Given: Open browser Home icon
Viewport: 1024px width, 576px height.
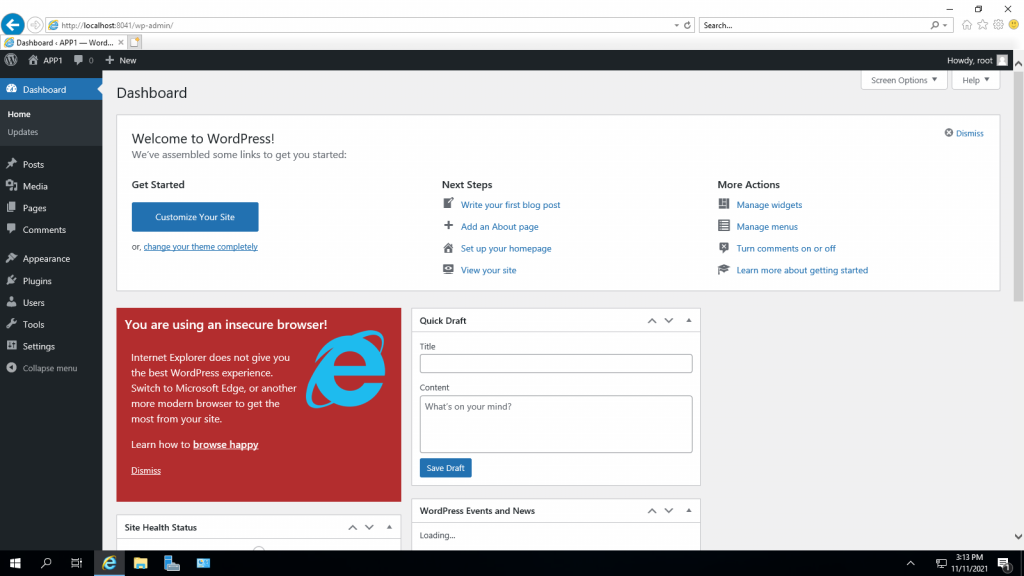Looking at the screenshot, I should pyautogui.click(x=967, y=25).
